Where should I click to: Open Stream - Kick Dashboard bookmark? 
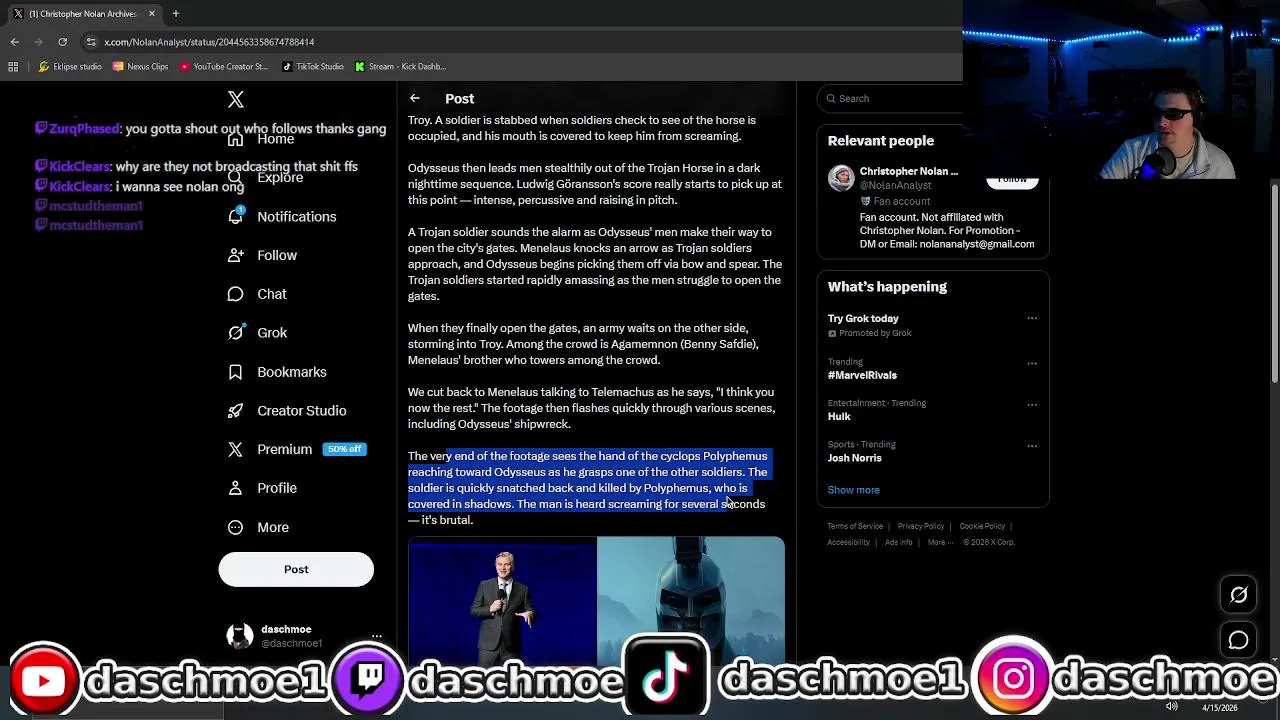[400, 67]
